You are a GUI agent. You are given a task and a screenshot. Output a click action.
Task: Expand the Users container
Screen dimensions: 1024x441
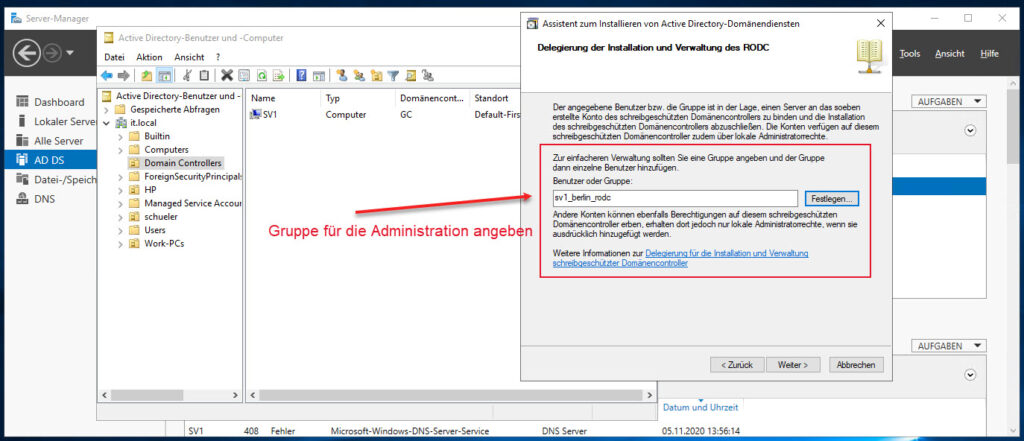(x=120, y=230)
